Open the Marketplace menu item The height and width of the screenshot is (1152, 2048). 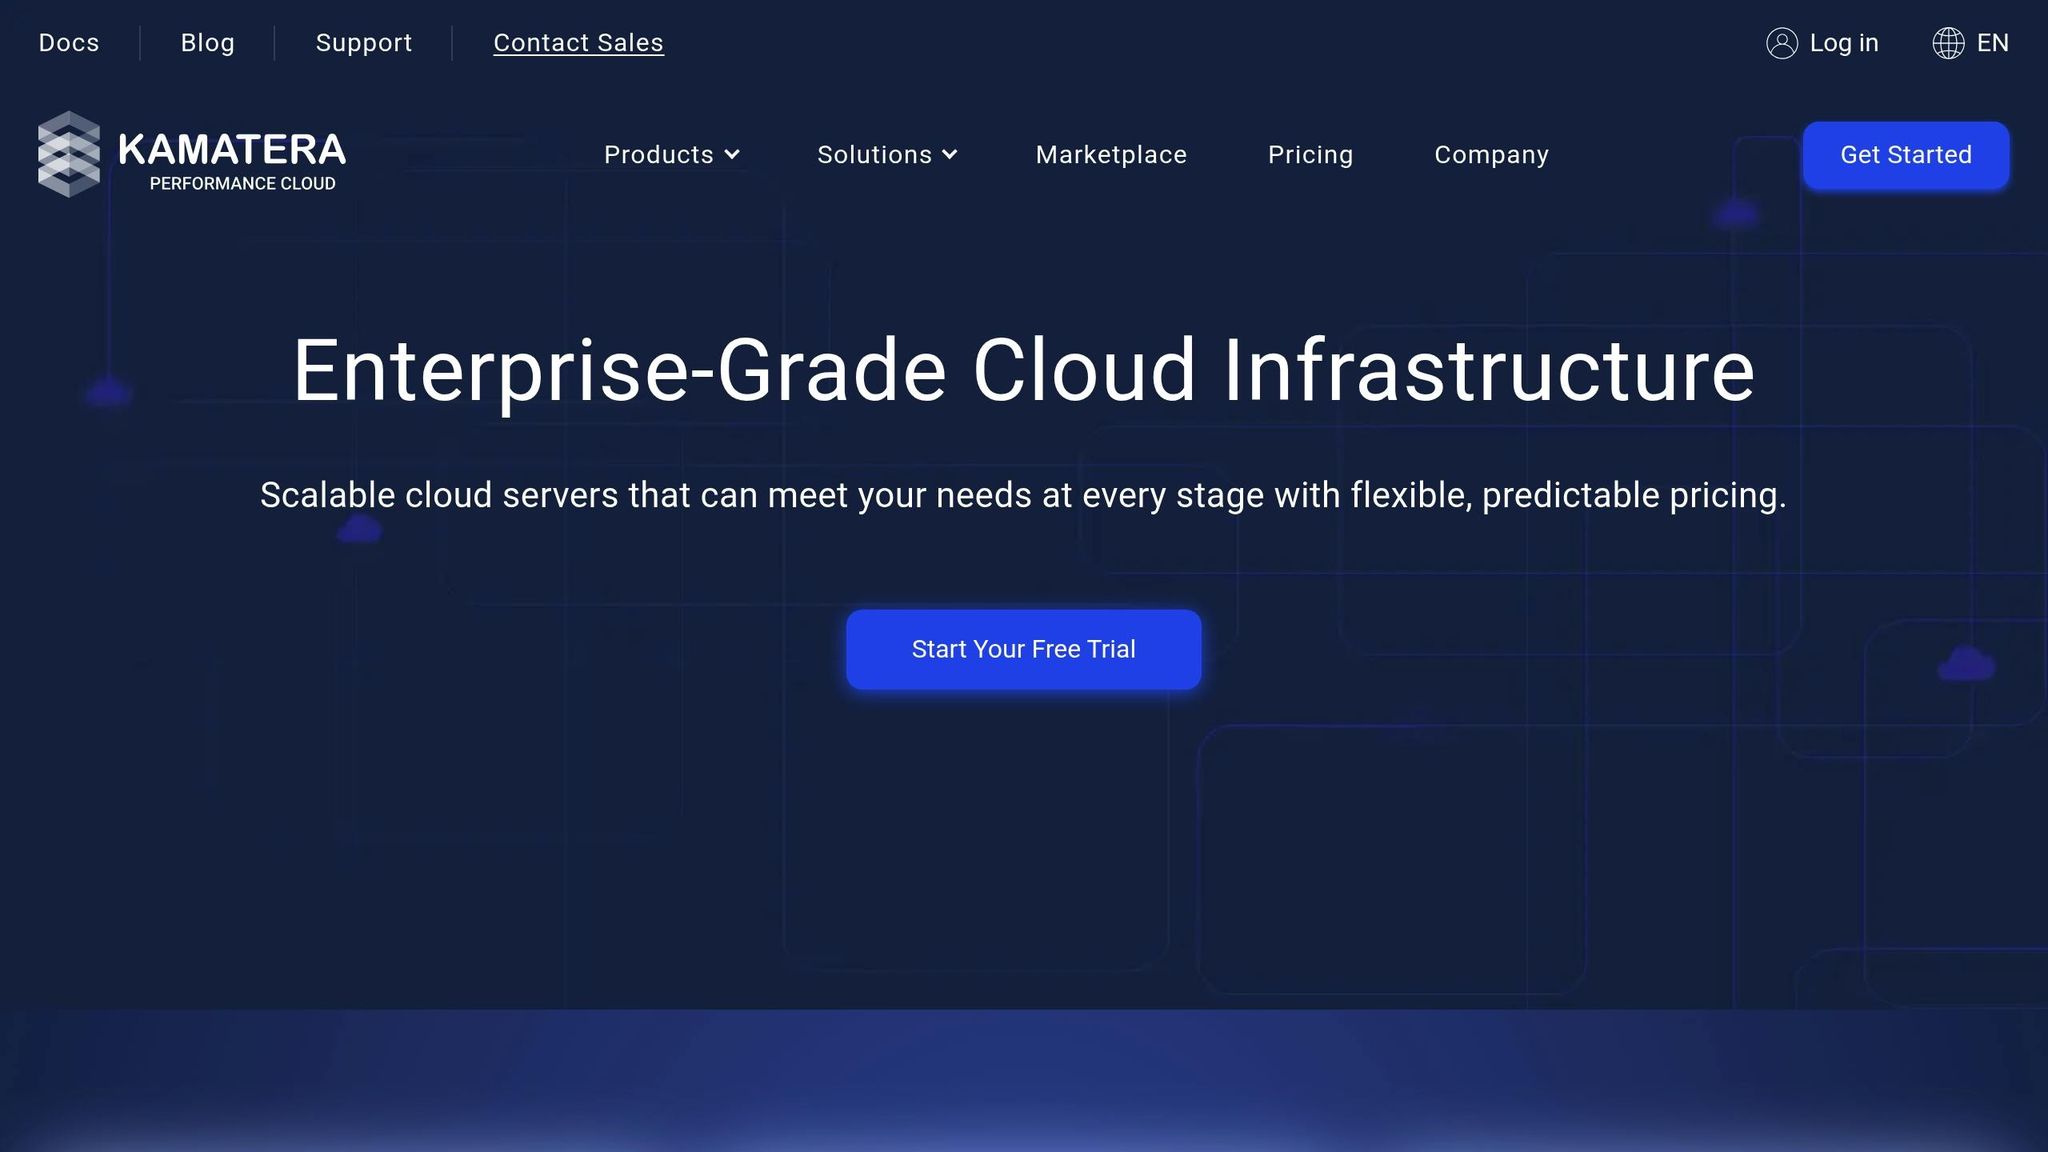pos(1111,155)
